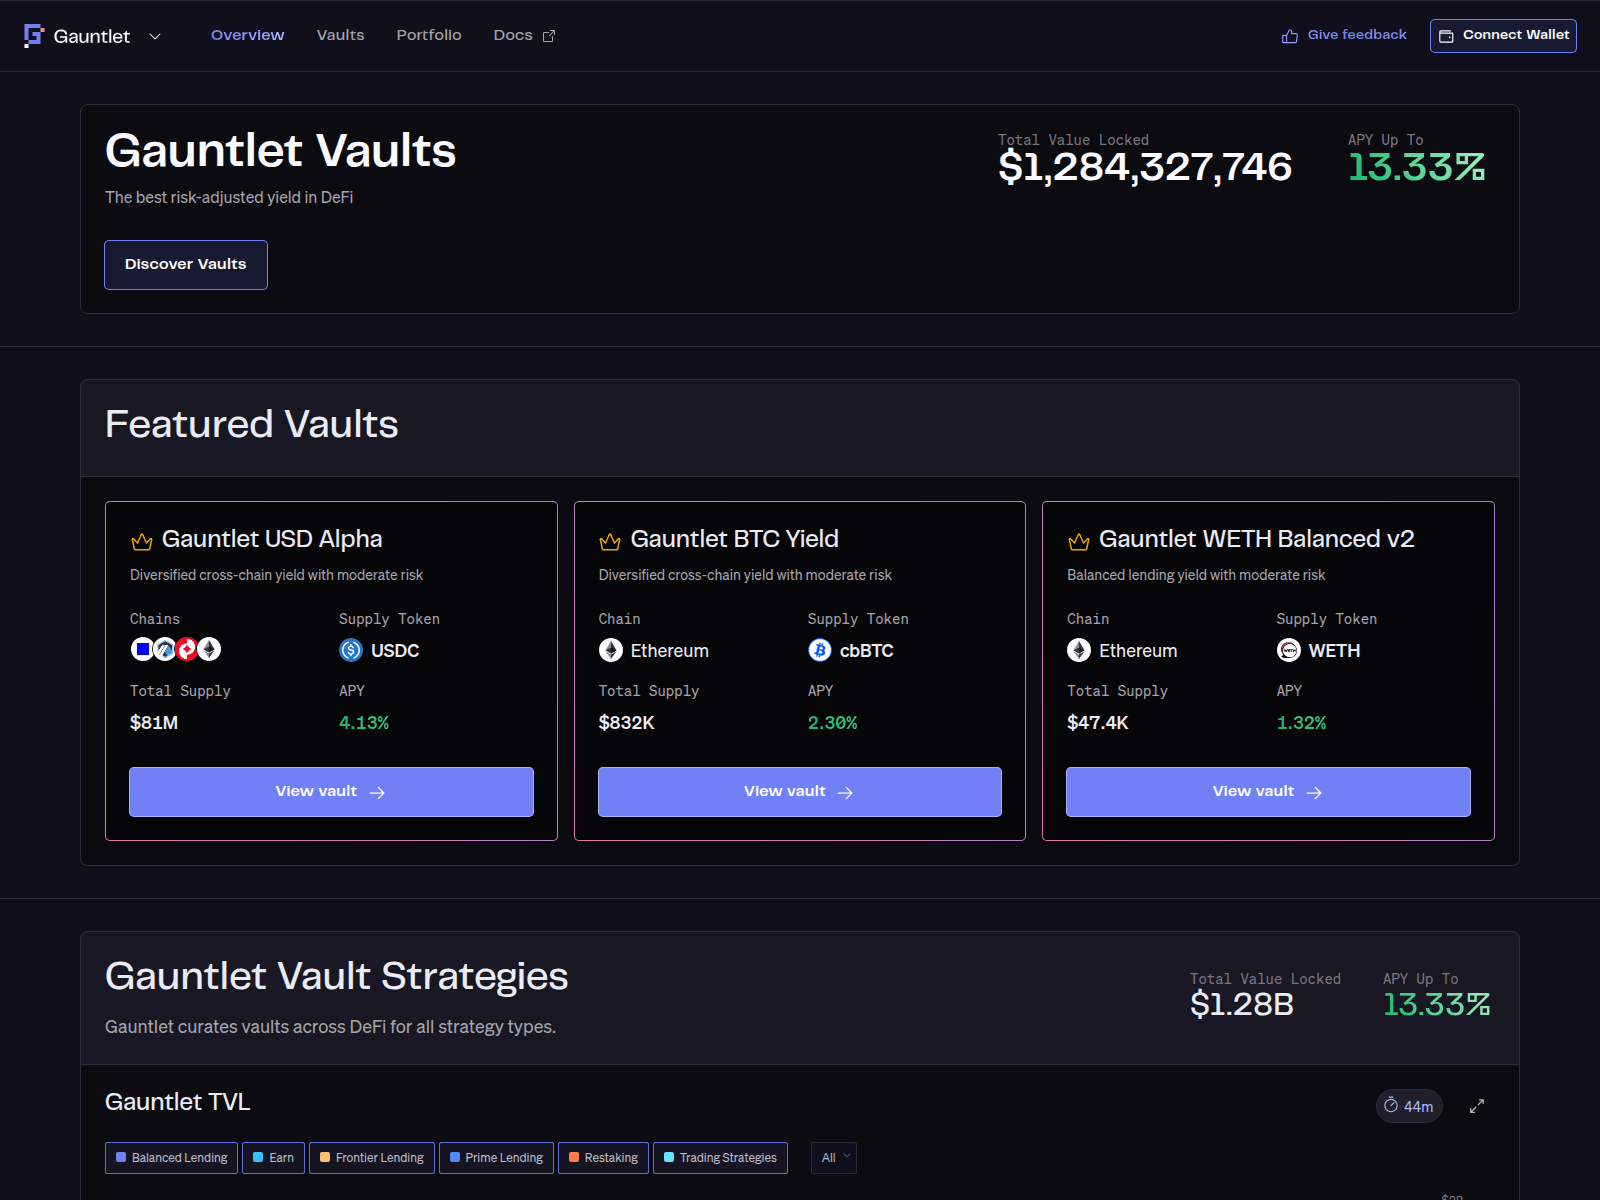Click the WETH token icon

click(1288, 650)
